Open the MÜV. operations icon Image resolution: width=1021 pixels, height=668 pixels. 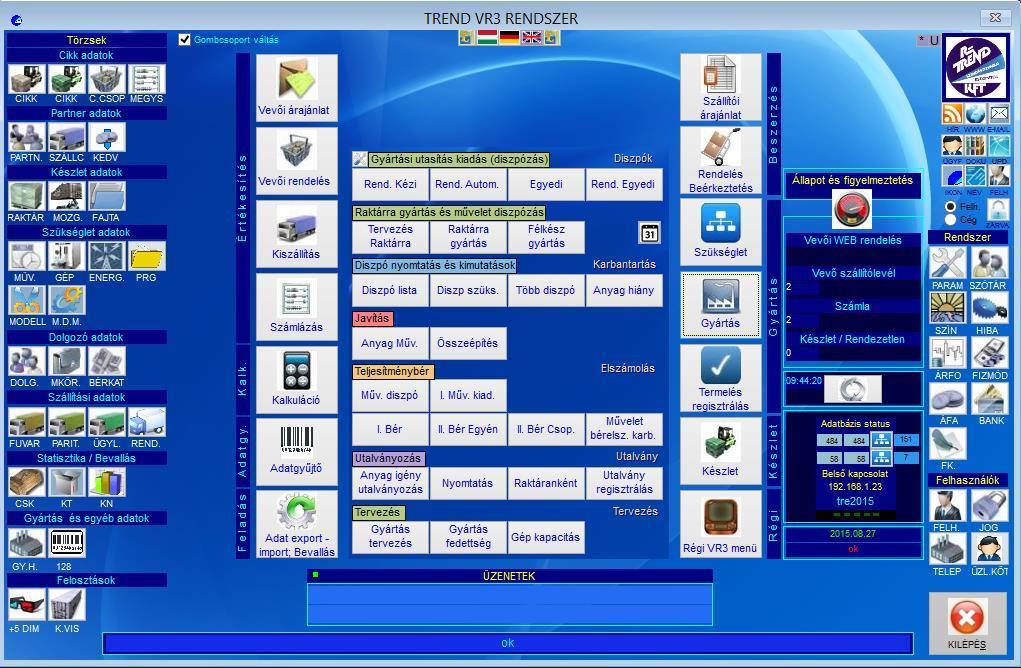tap(27, 257)
